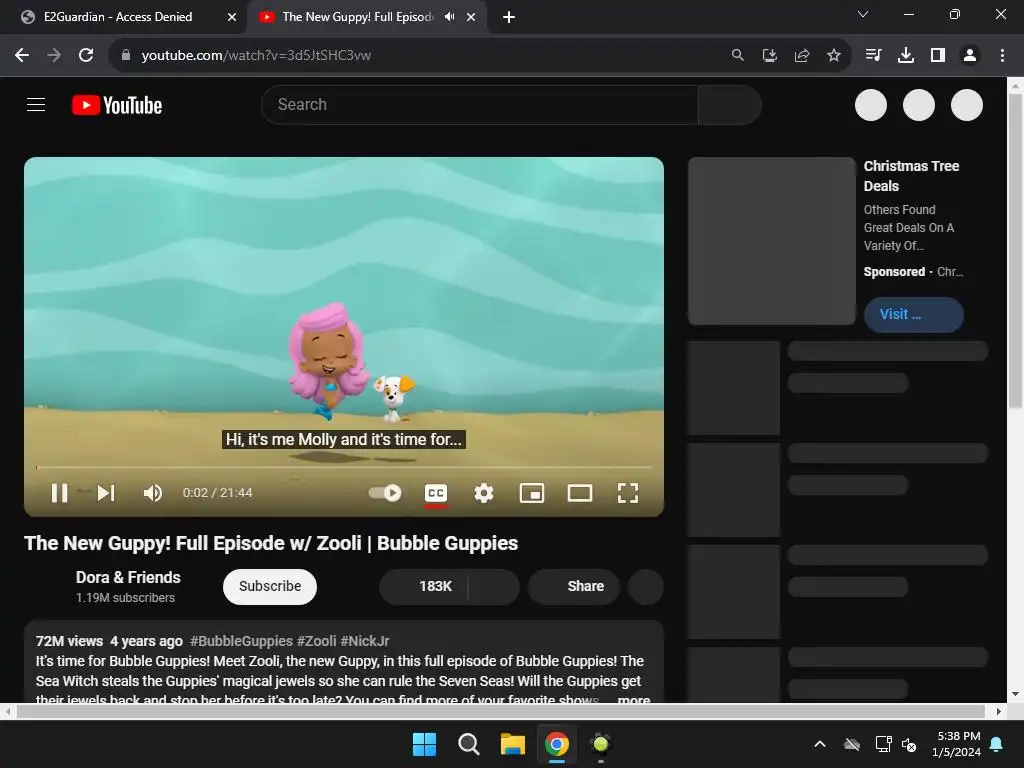The height and width of the screenshot is (768, 1024).
Task: Mute the video volume
Action: (152, 493)
